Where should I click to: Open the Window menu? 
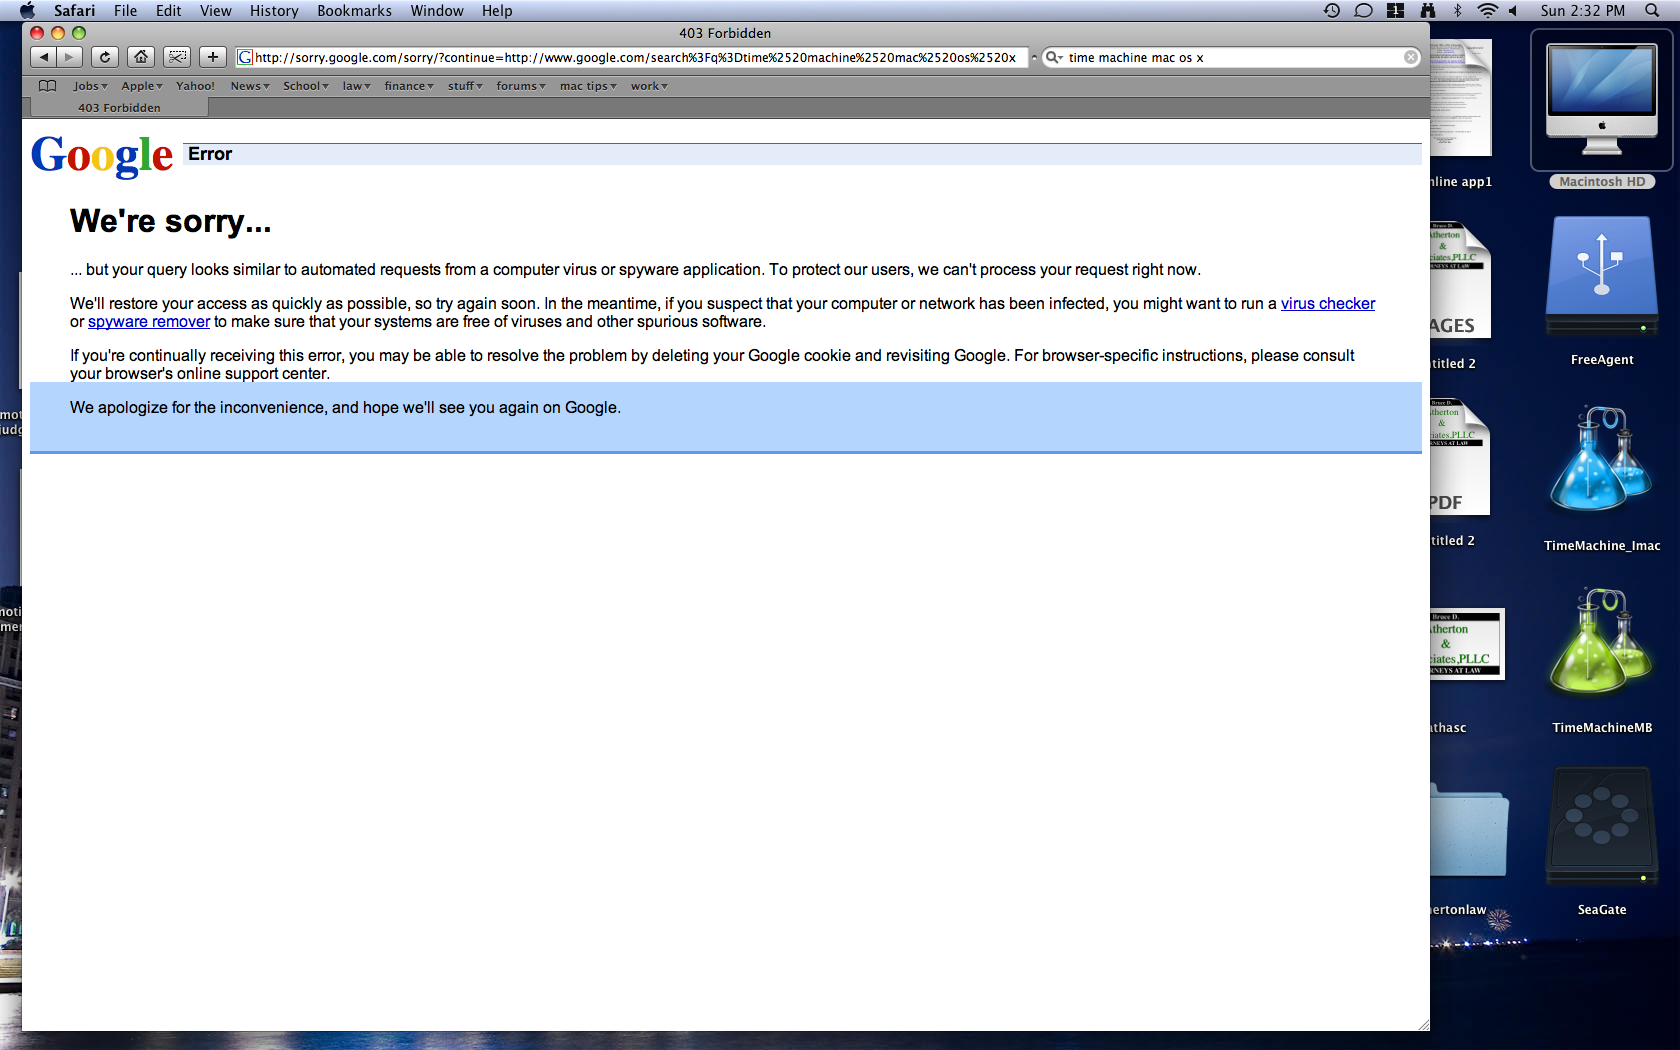click(x=437, y=11)
